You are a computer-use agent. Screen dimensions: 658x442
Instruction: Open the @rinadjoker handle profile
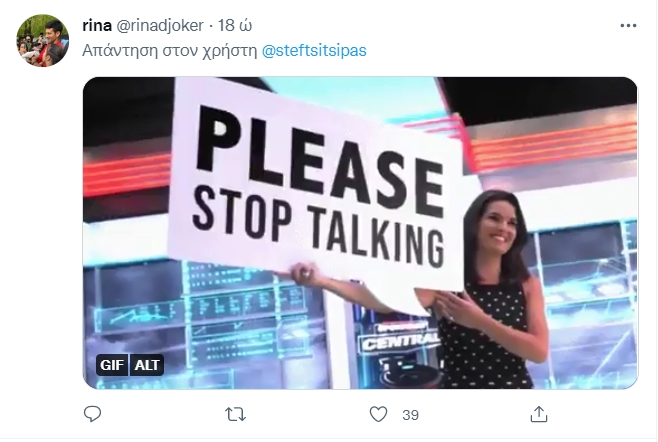click(159, 26)
